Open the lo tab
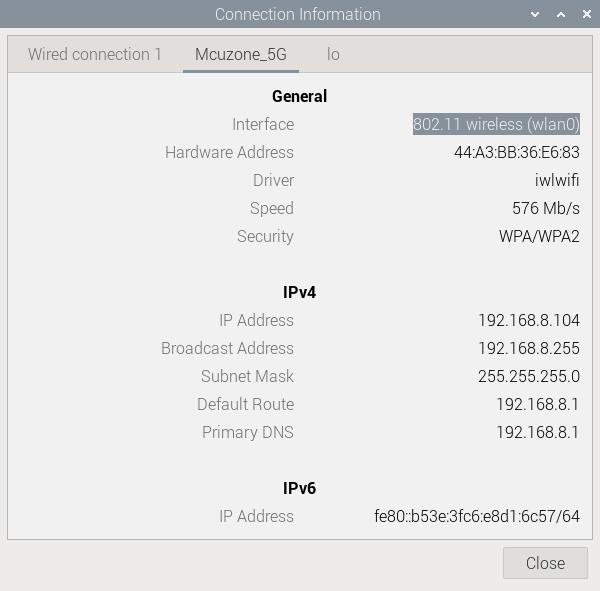 333,55
